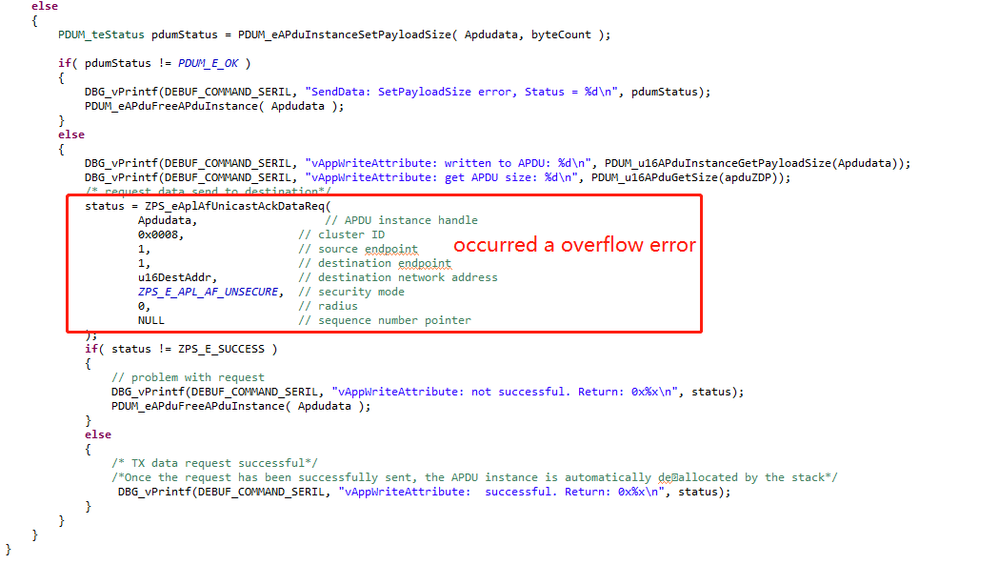Click the "// destination network address" comment
This screenshot has width=999, height=568.
coord(398,278)
